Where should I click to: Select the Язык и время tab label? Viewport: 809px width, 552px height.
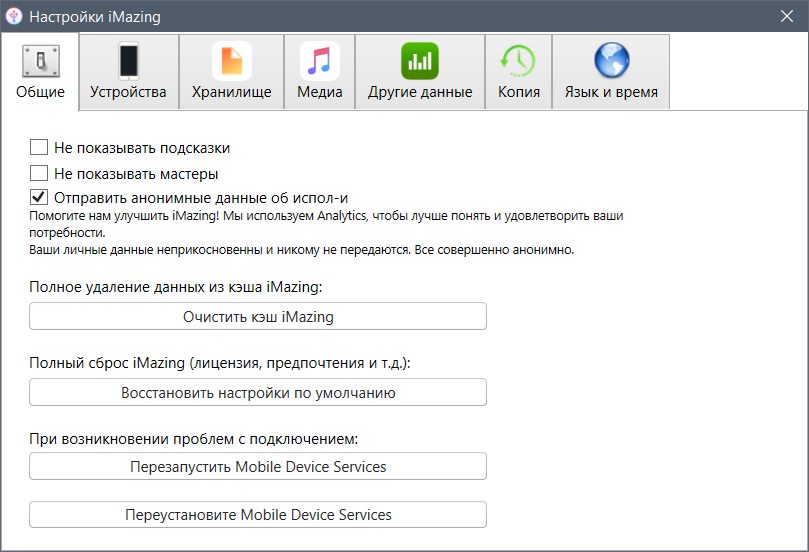coord(611,92)
